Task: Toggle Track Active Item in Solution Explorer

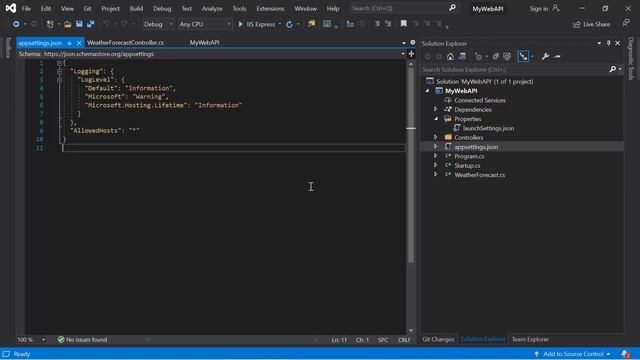Action: coord(523,56)
